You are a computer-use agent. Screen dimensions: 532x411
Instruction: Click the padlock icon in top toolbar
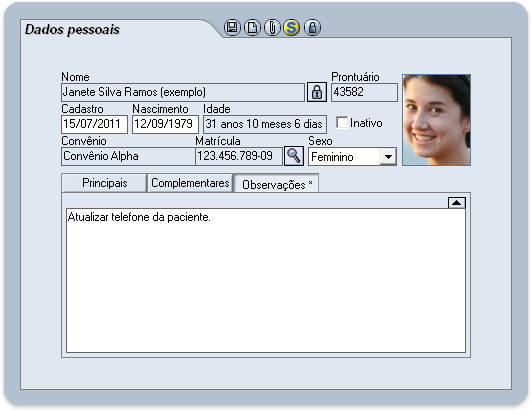pyautogui.click(x=312, y=27)
